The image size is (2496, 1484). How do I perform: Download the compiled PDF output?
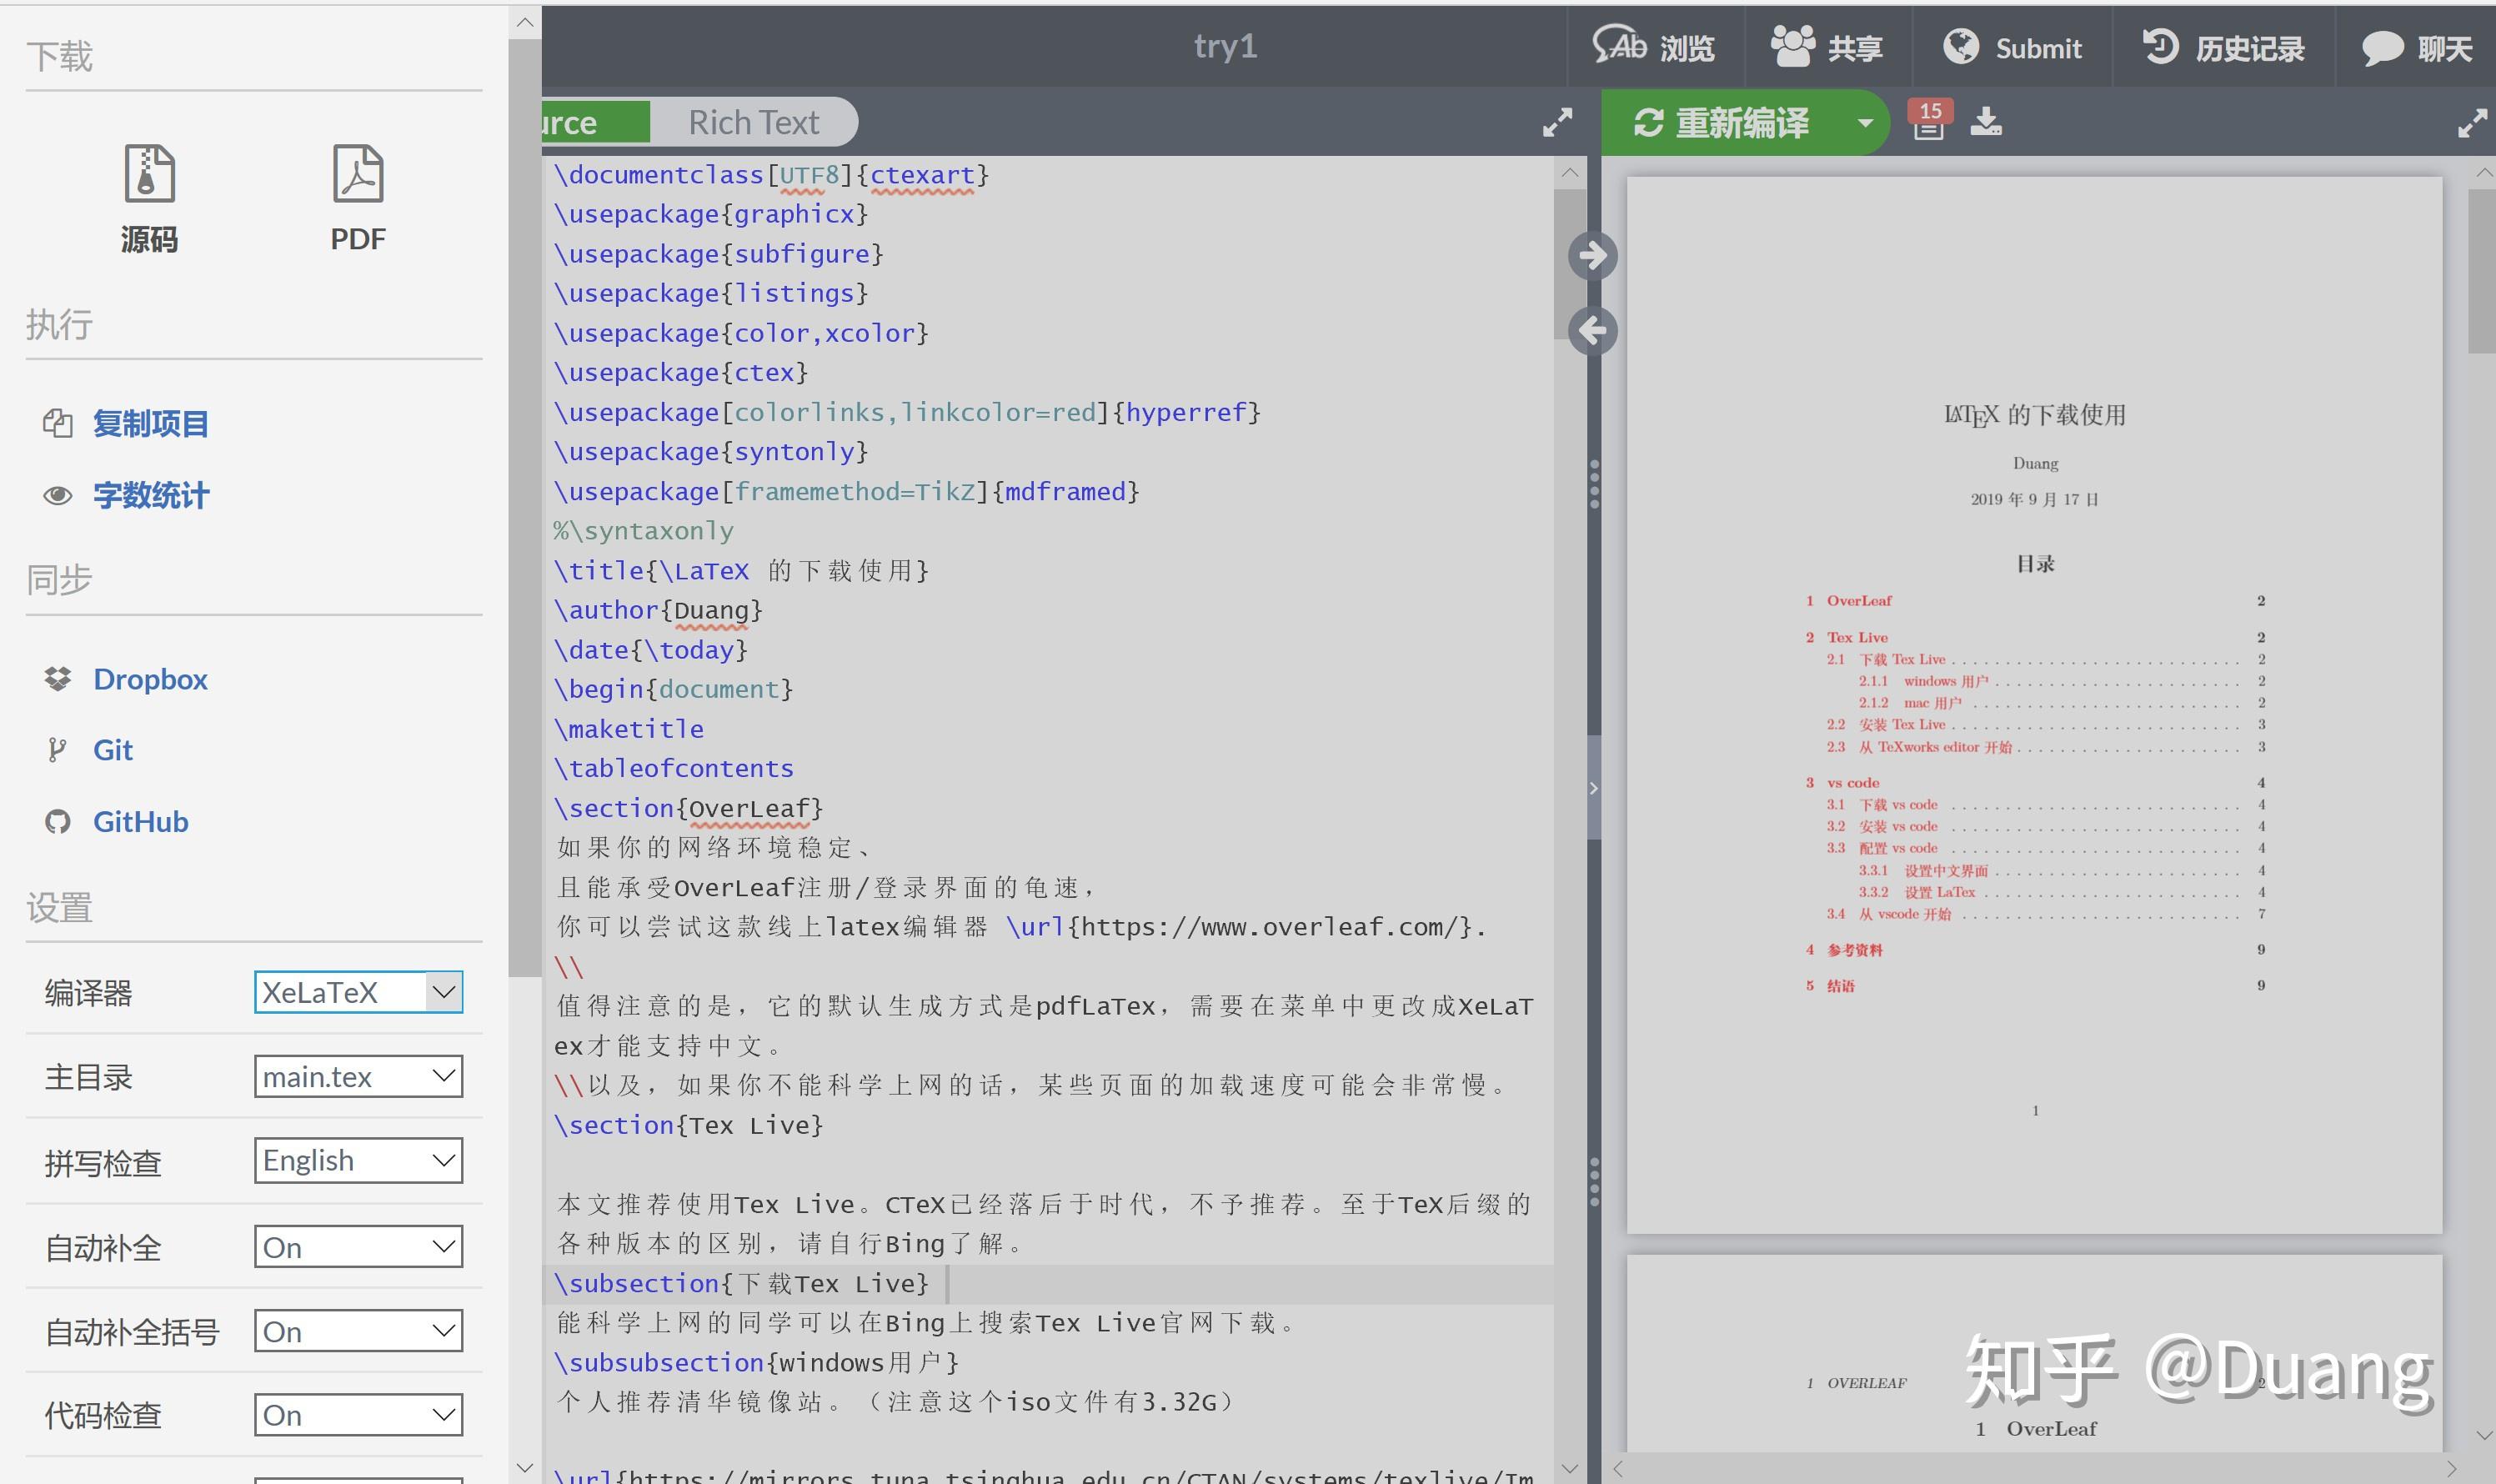tap(1987, 122)
